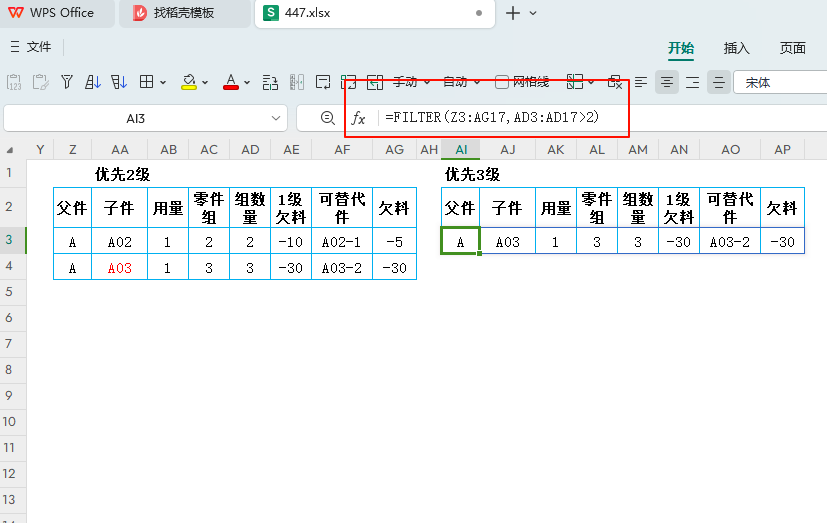Click the sort ascending icon
Image resolution: width=827 pixels, height=523 pixels.
point(93,82)
